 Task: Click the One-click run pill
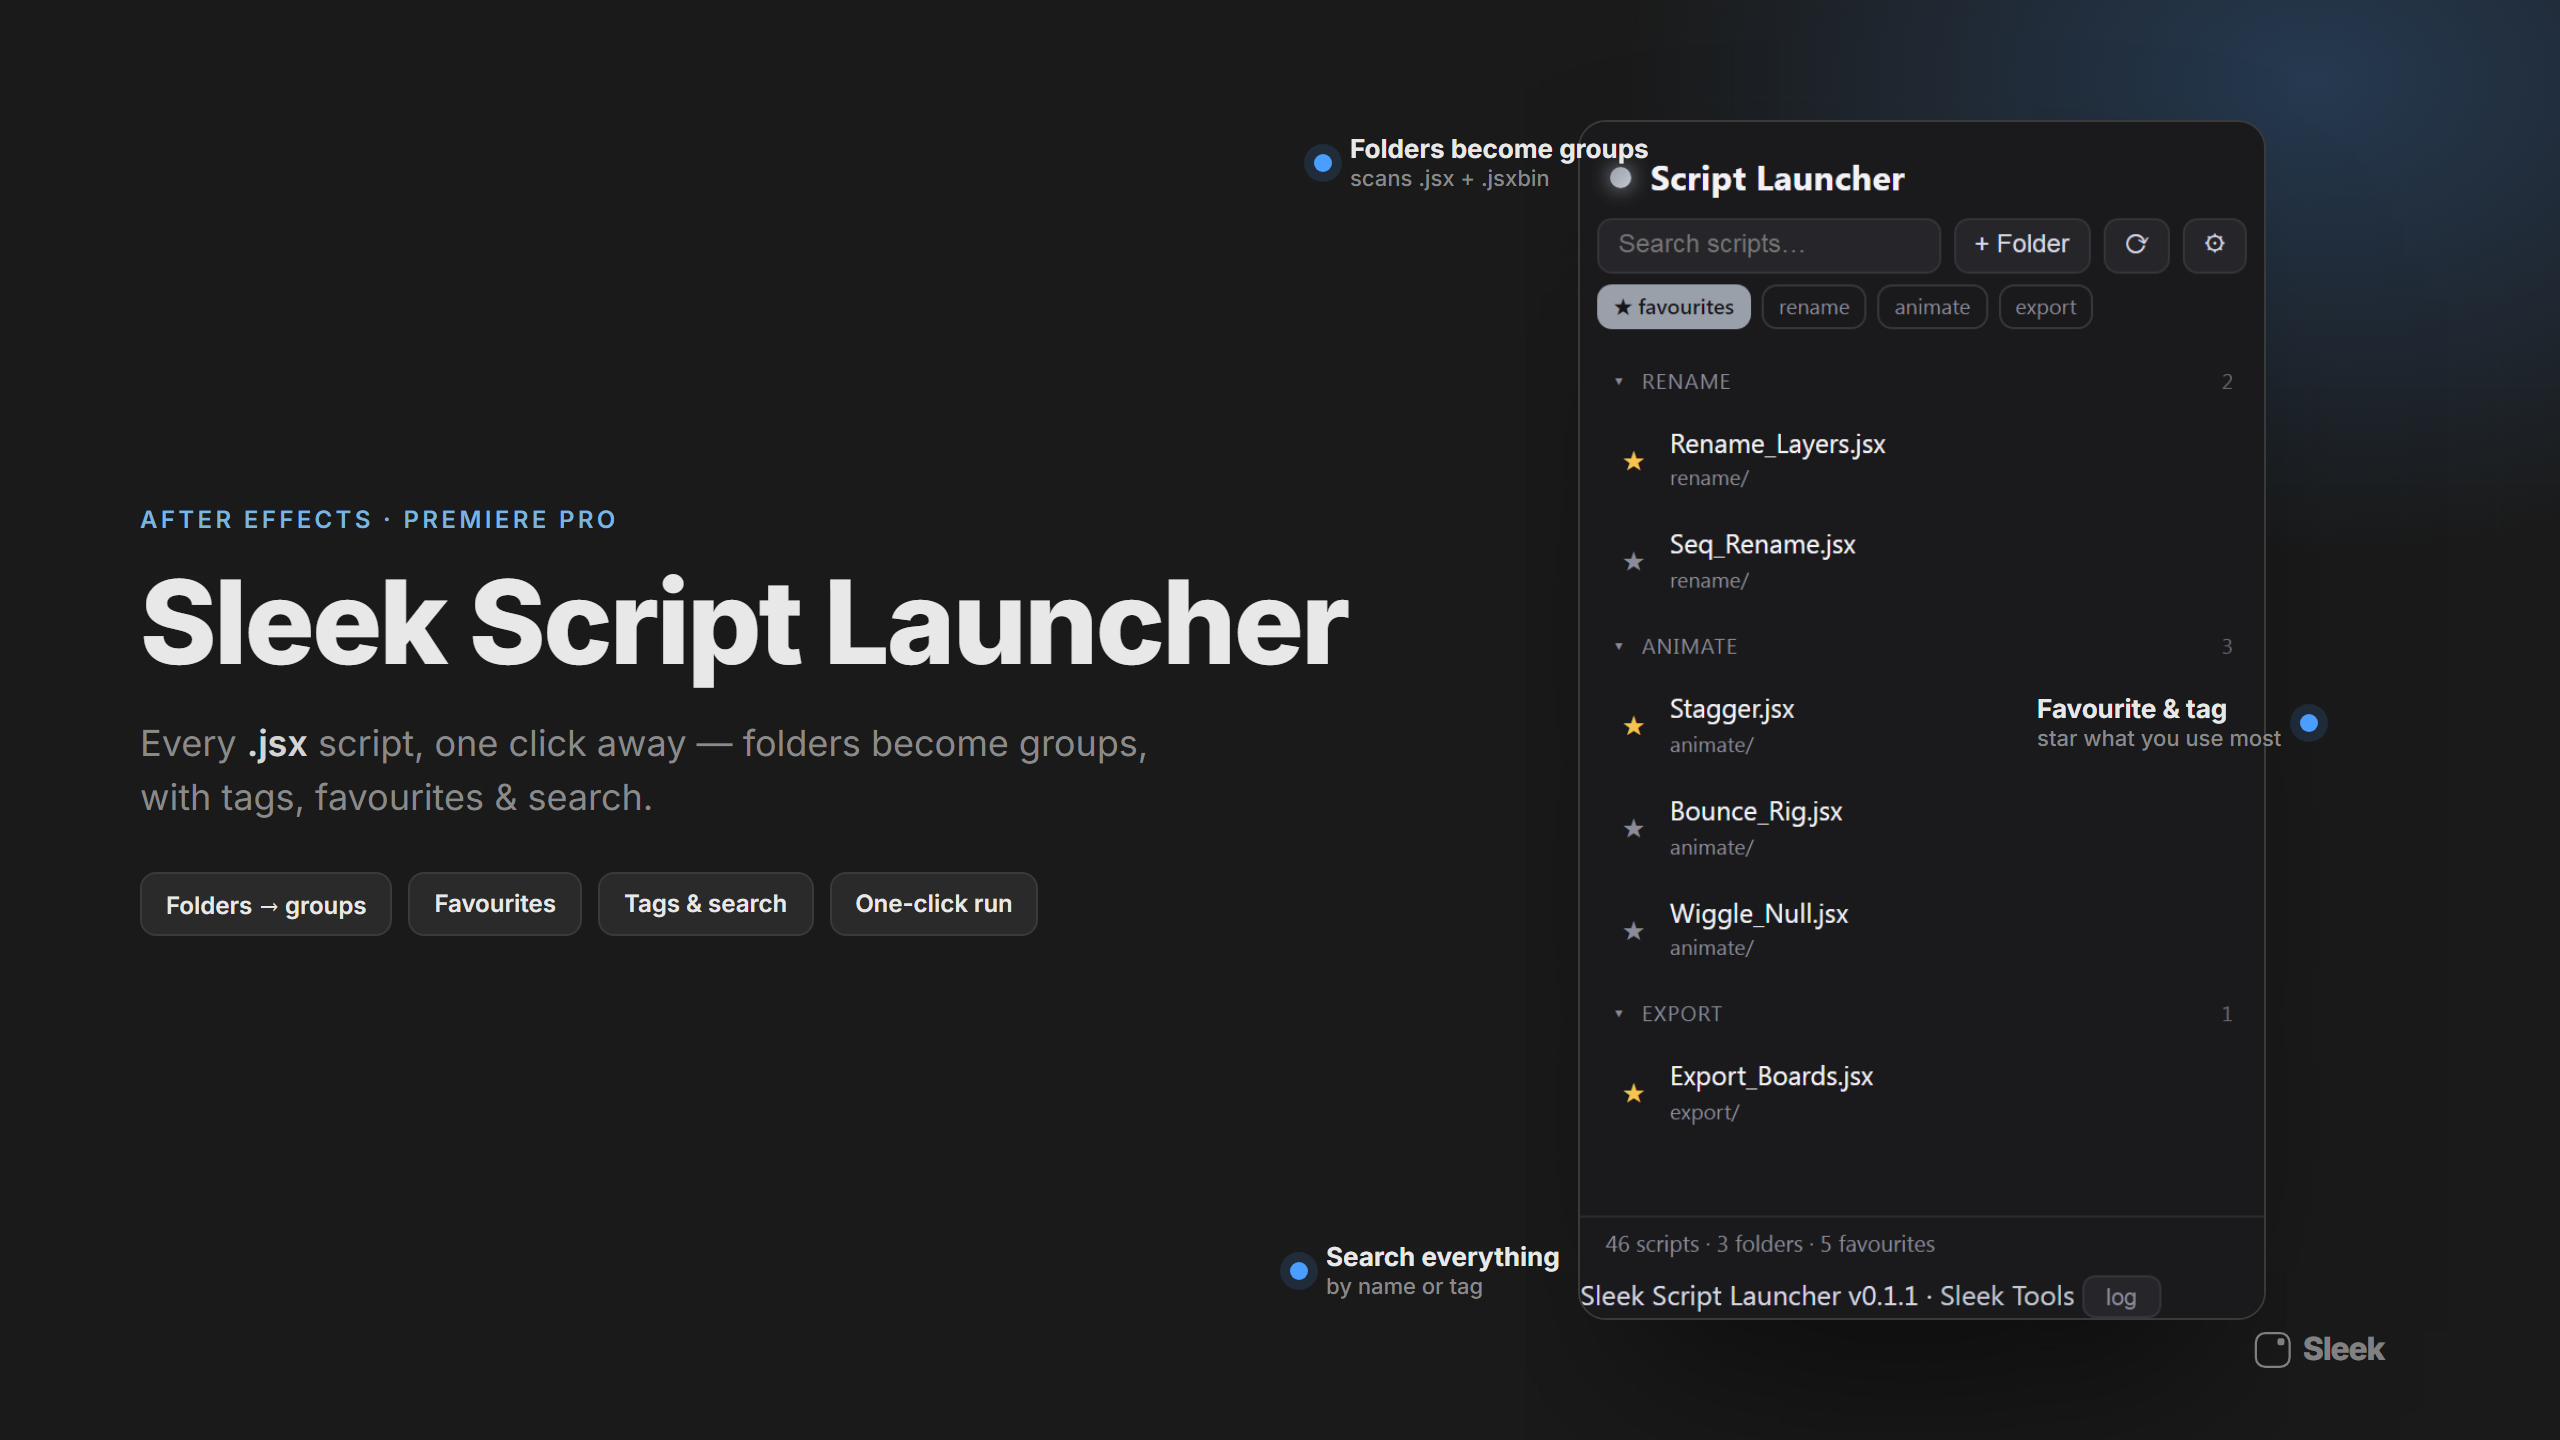coord(934,904)
